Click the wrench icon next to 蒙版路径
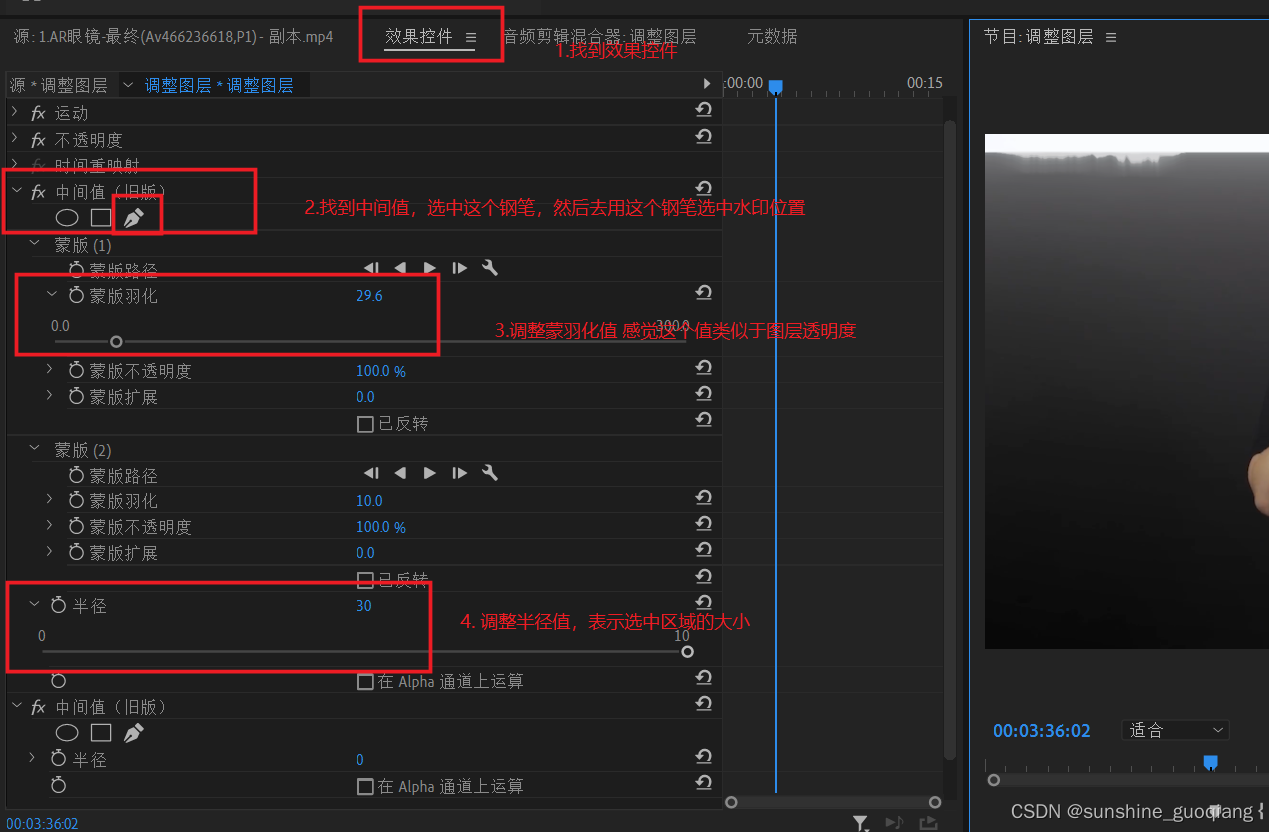Screen dimensions: 1269x832 coord(489,267)
